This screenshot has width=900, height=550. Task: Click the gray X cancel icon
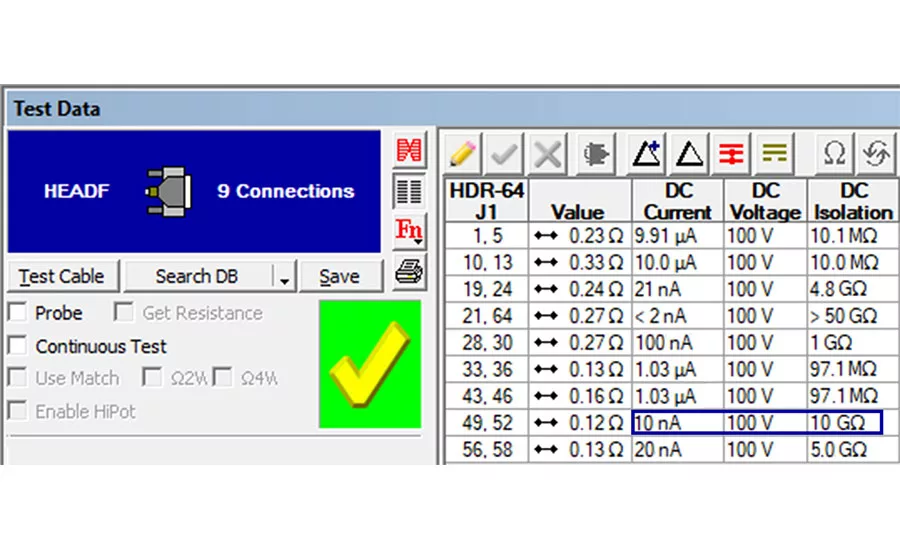click(x=547, y=154)
